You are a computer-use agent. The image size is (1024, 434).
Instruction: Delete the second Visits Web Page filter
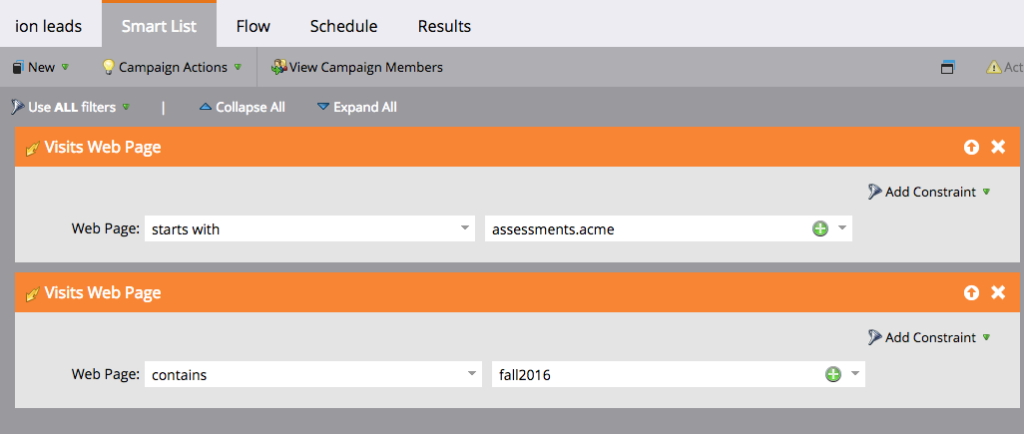coord(997,293)
